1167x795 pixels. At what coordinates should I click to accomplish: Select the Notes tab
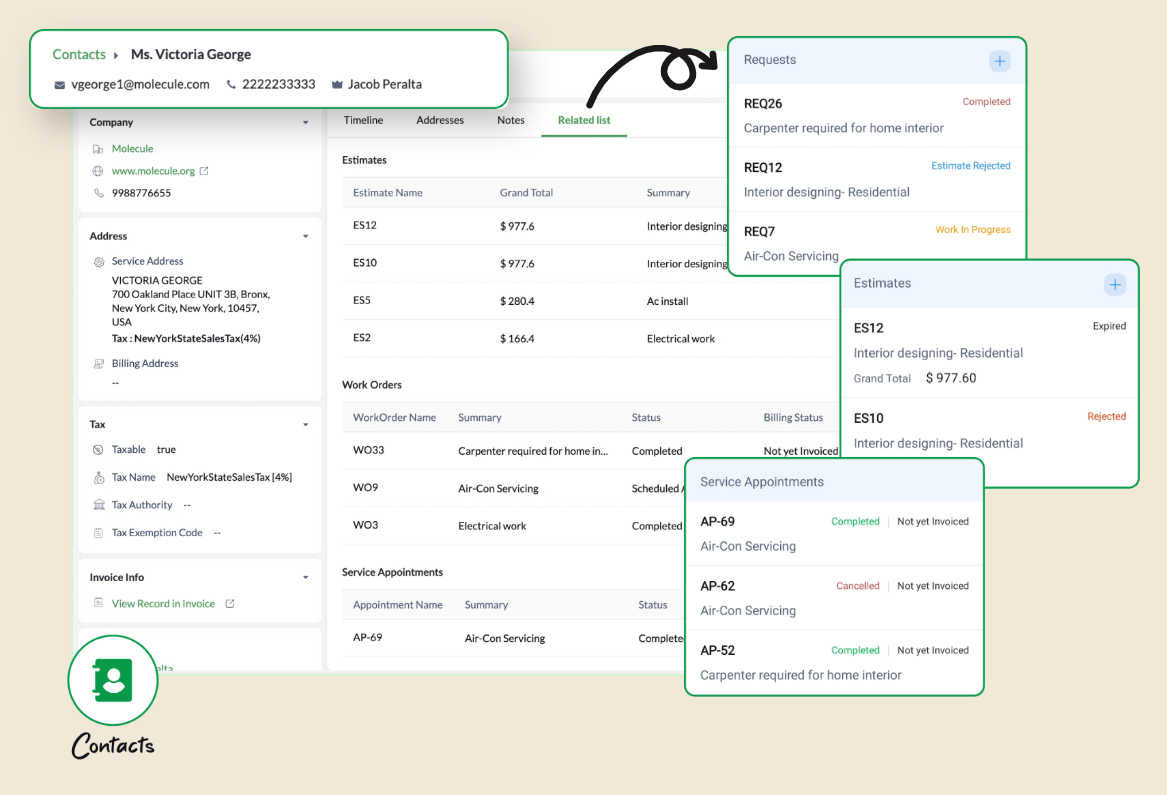(510, 120)
